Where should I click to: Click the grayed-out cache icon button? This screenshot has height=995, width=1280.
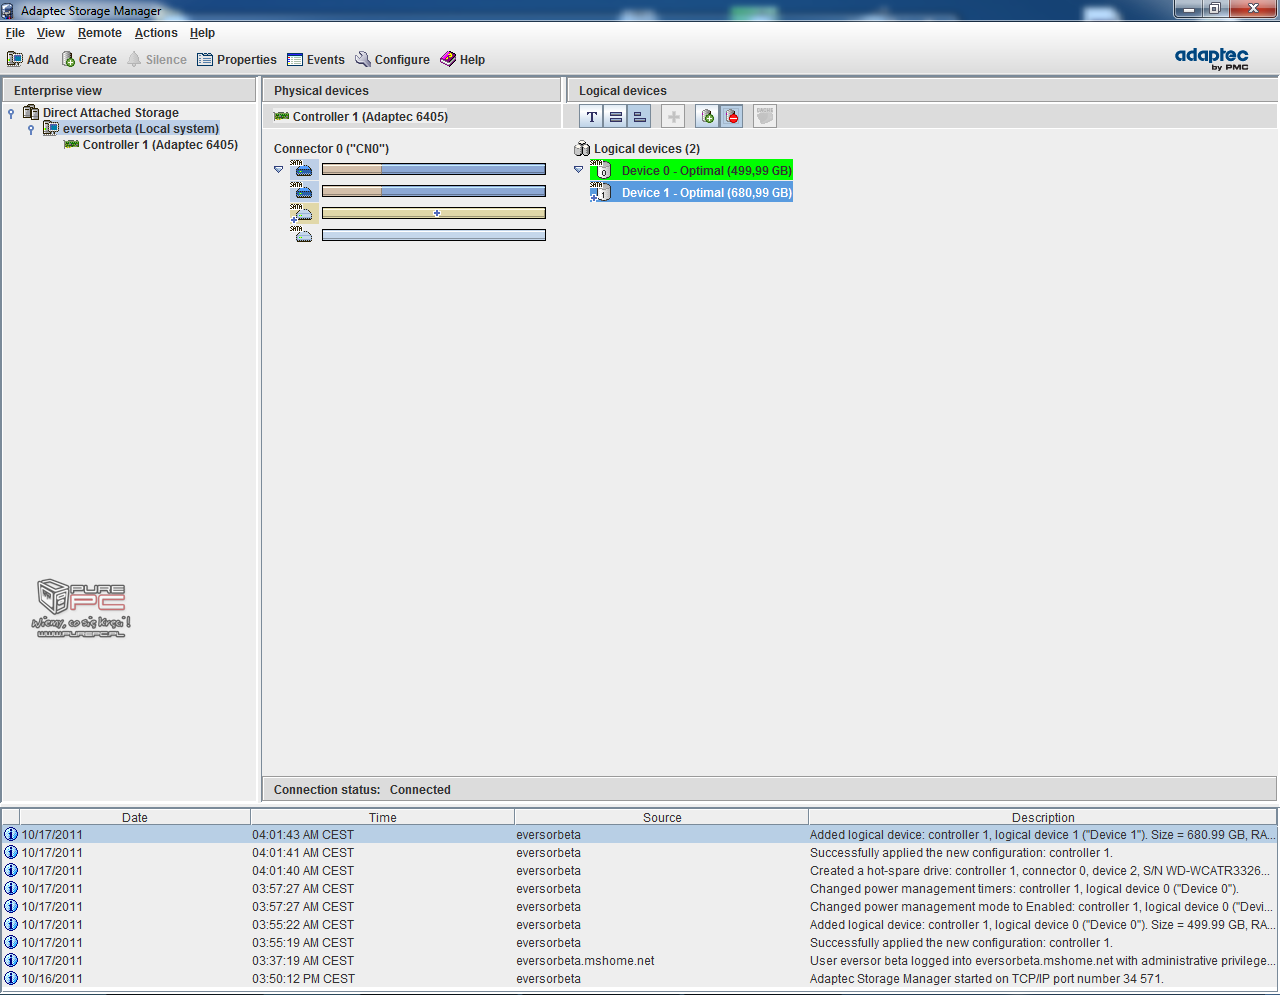click(x=765, y=117)
